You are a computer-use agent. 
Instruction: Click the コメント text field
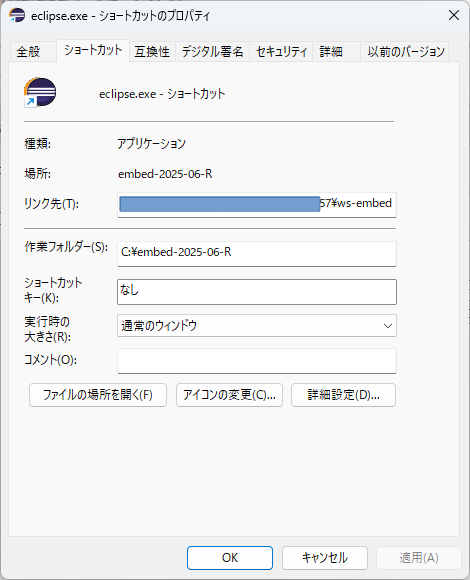[257, 361]
